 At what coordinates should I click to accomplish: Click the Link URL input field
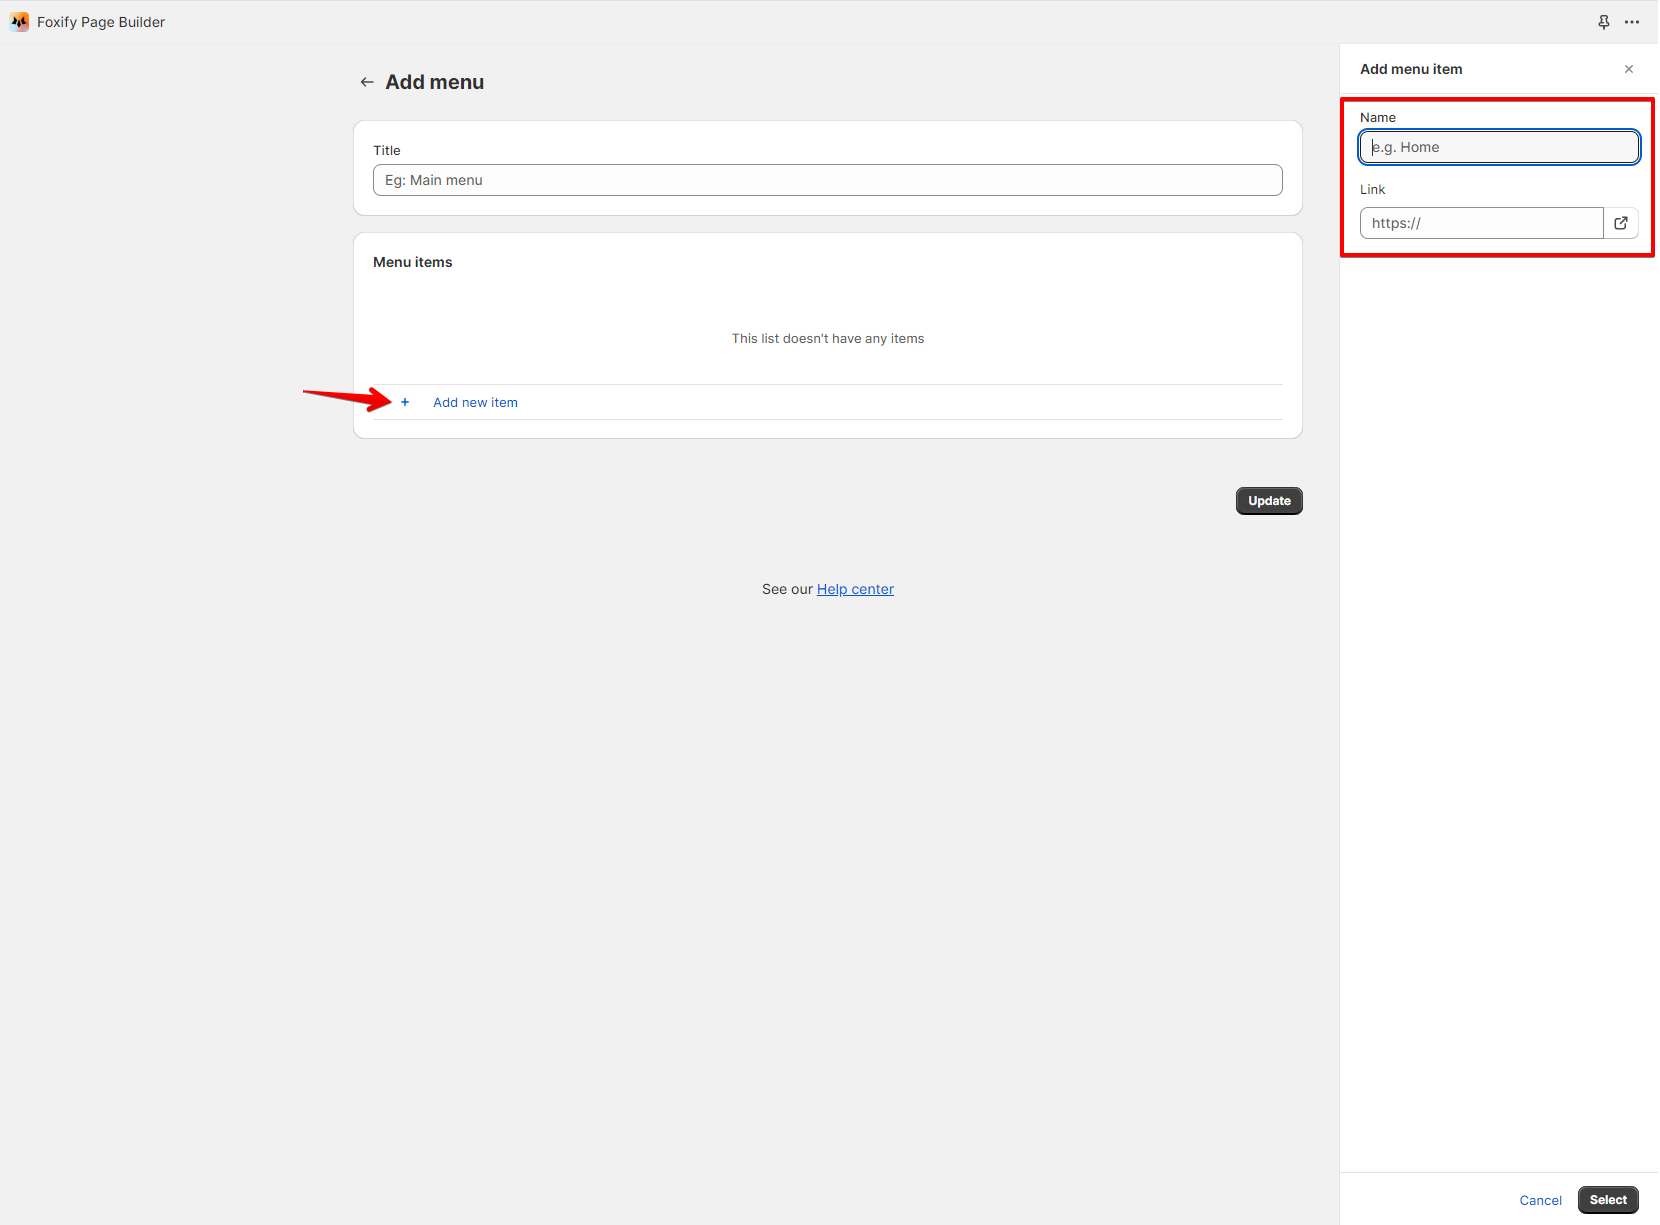click(1482, 223)
